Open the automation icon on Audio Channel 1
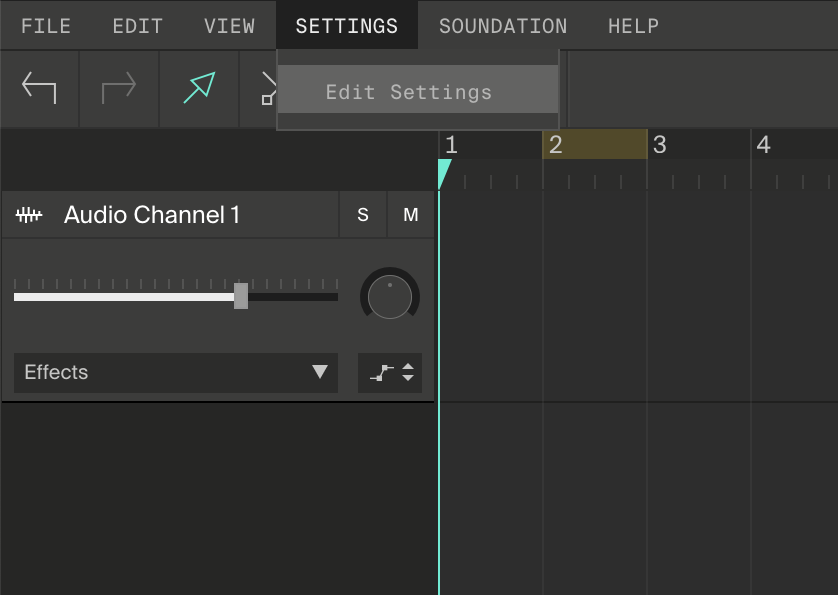This screenshot has width=838, height=595. coord(380,372)
